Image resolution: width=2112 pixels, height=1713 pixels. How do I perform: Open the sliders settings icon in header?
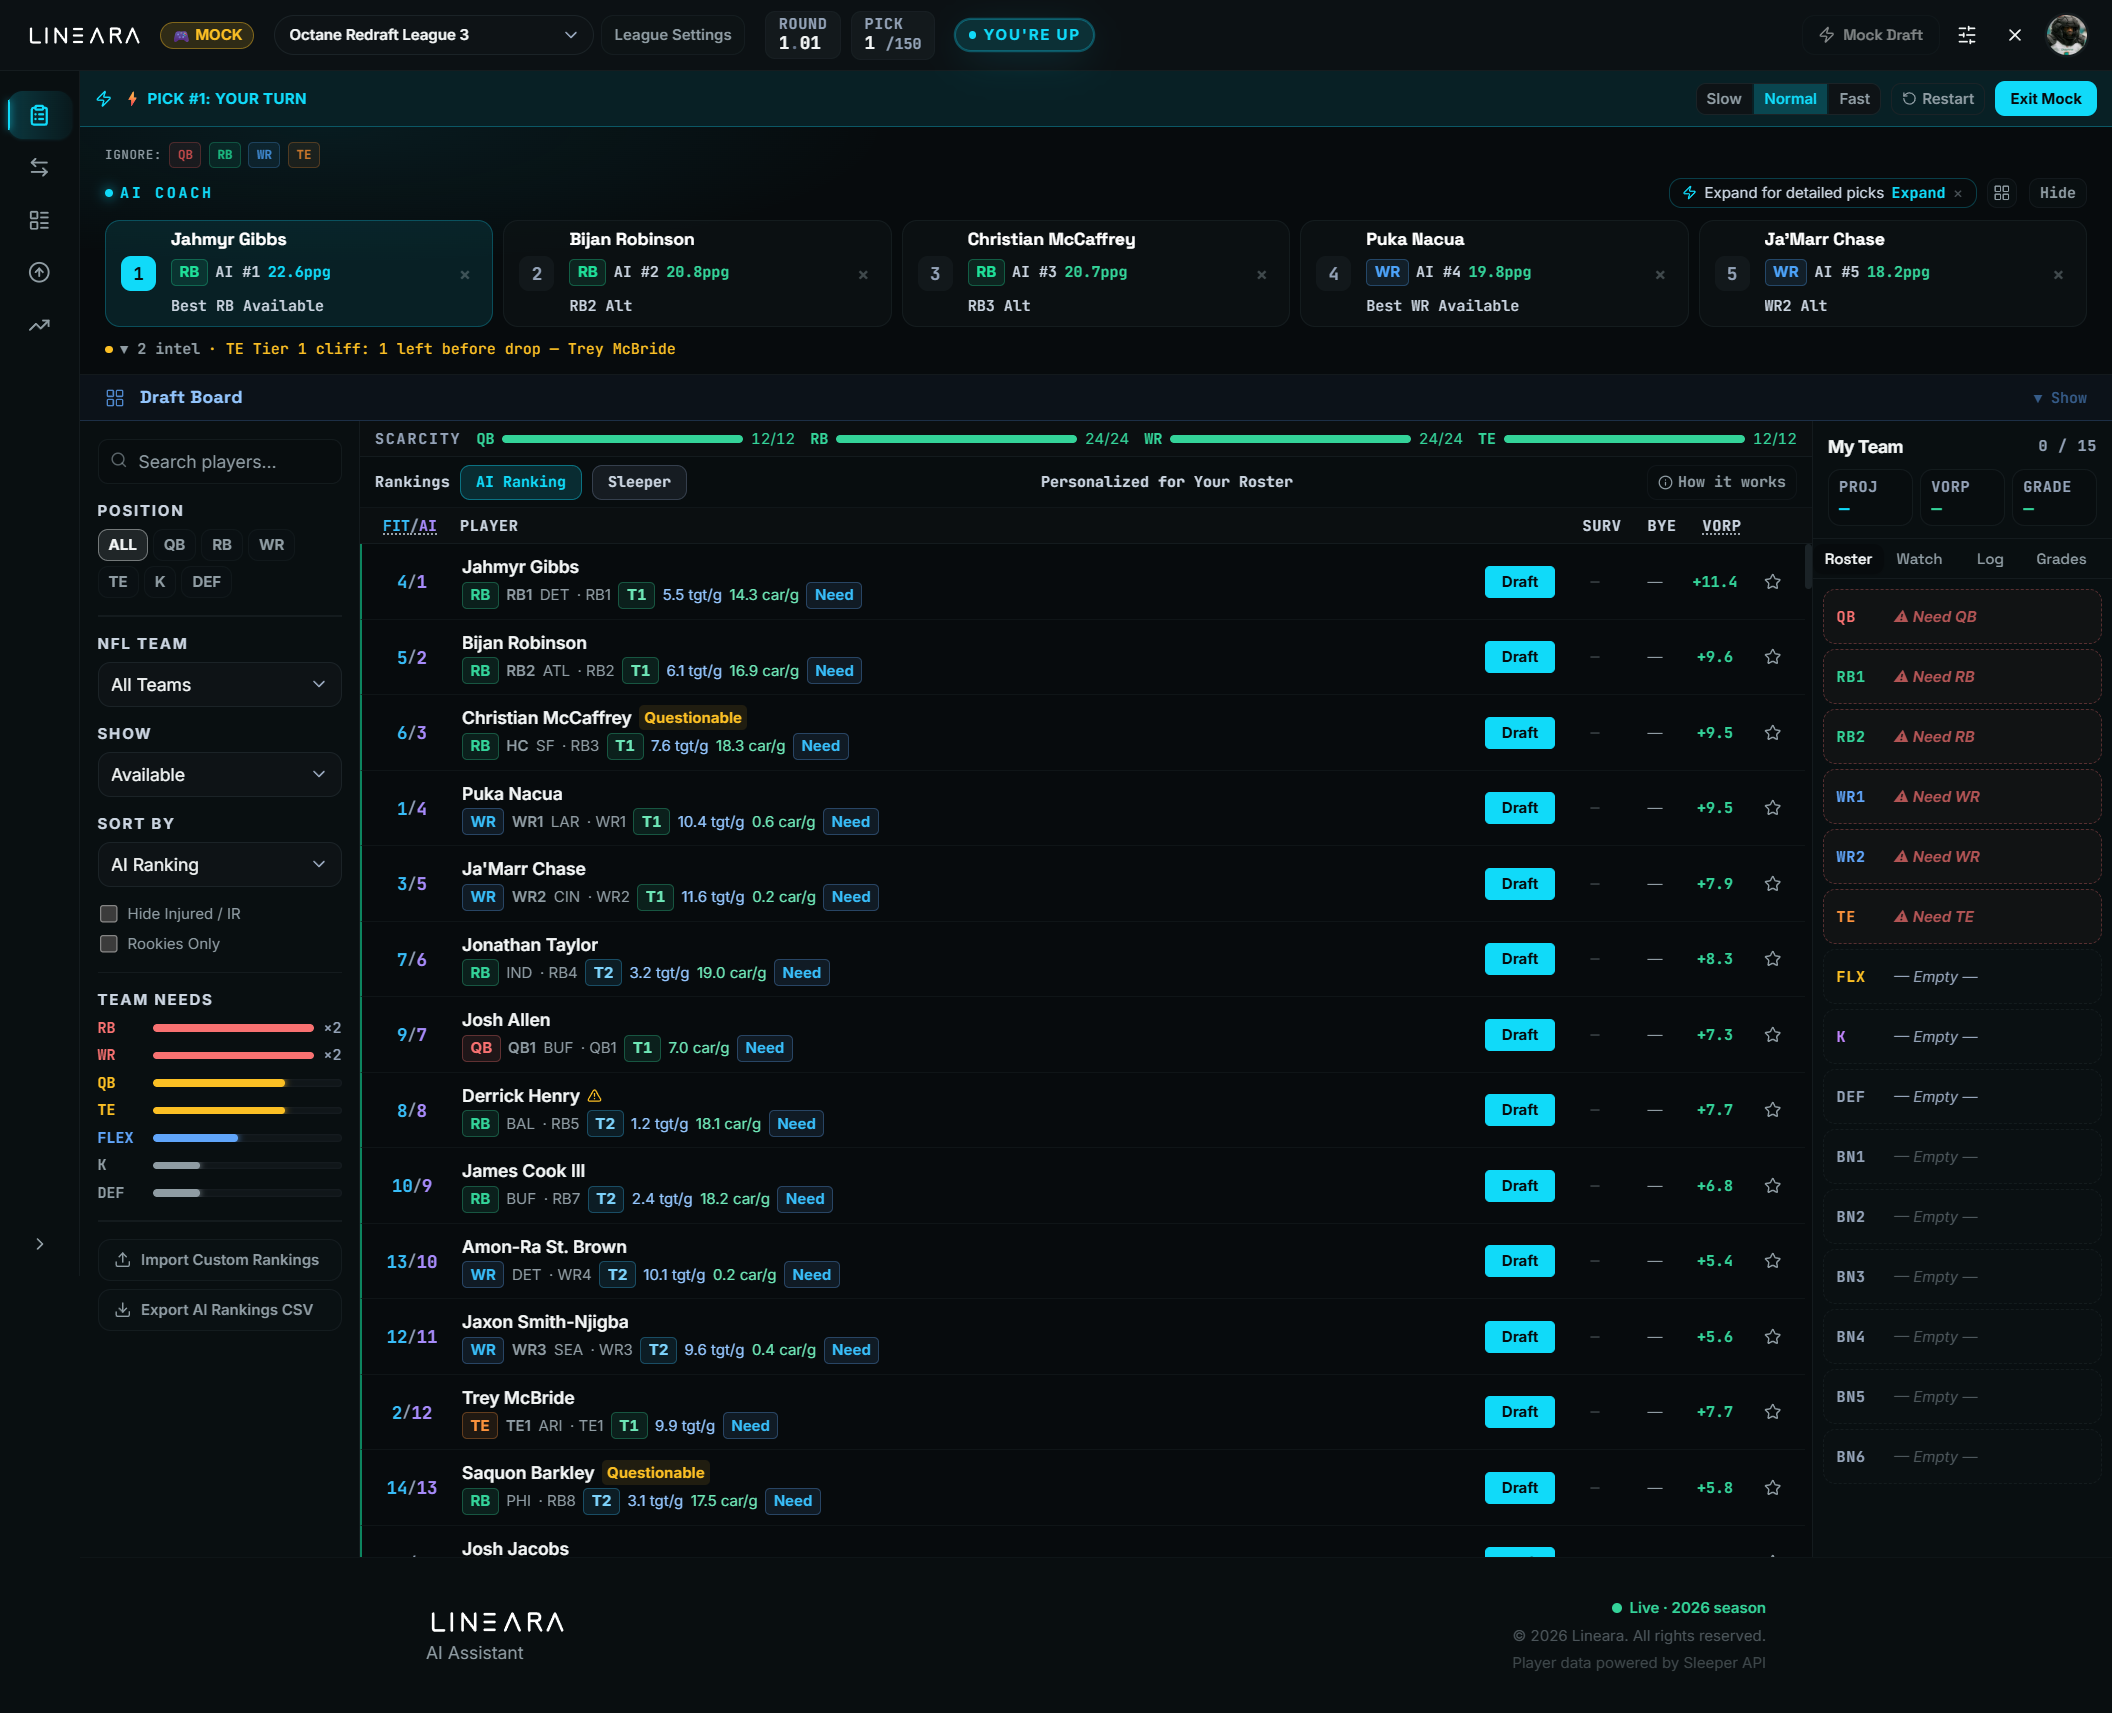point(1967,35)
